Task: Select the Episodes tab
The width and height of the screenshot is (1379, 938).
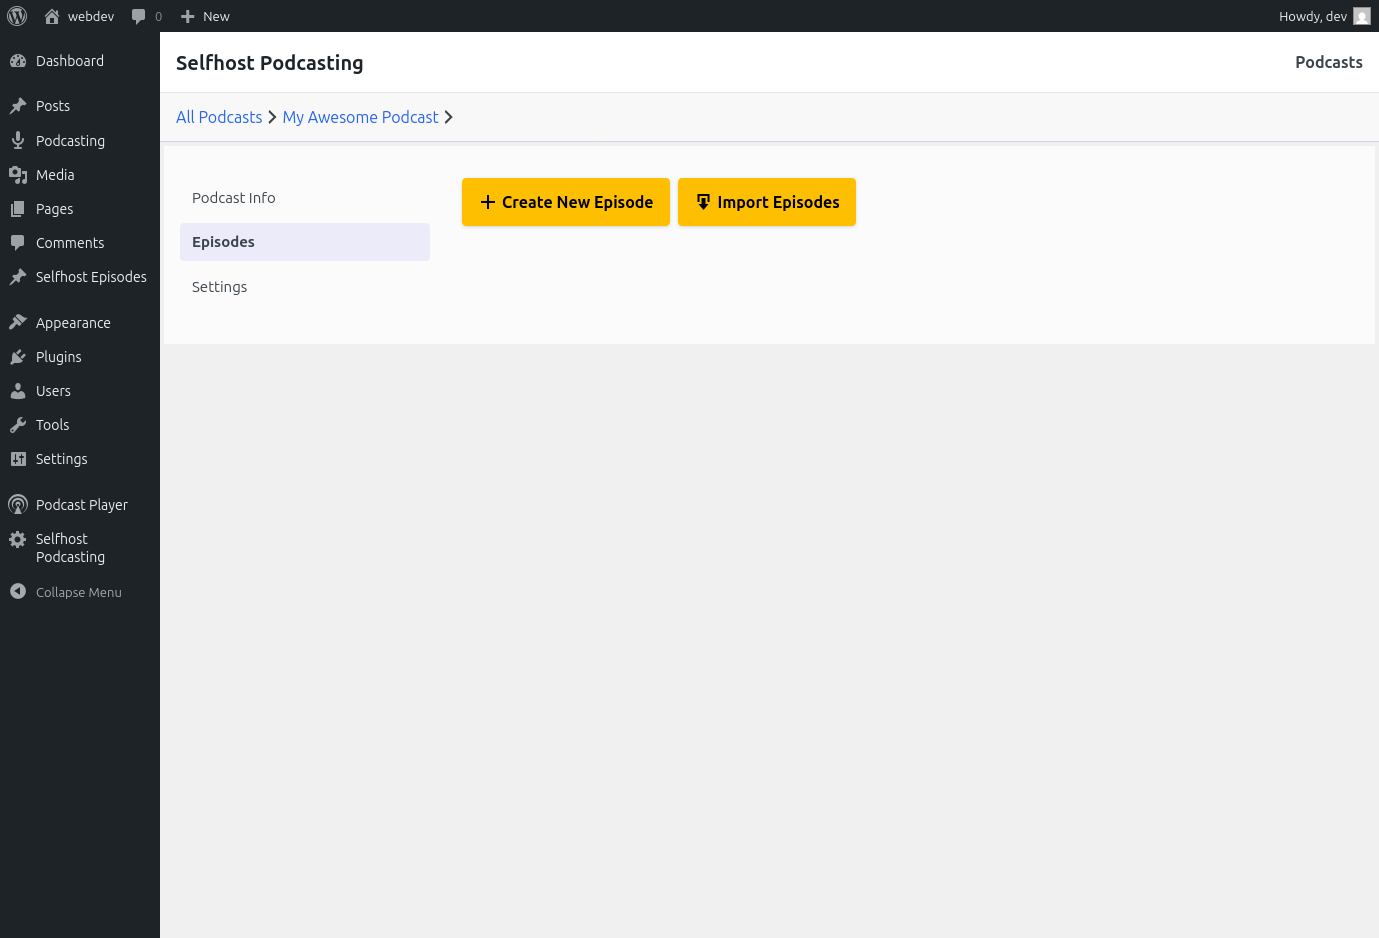Action: (x=305, y=242)
